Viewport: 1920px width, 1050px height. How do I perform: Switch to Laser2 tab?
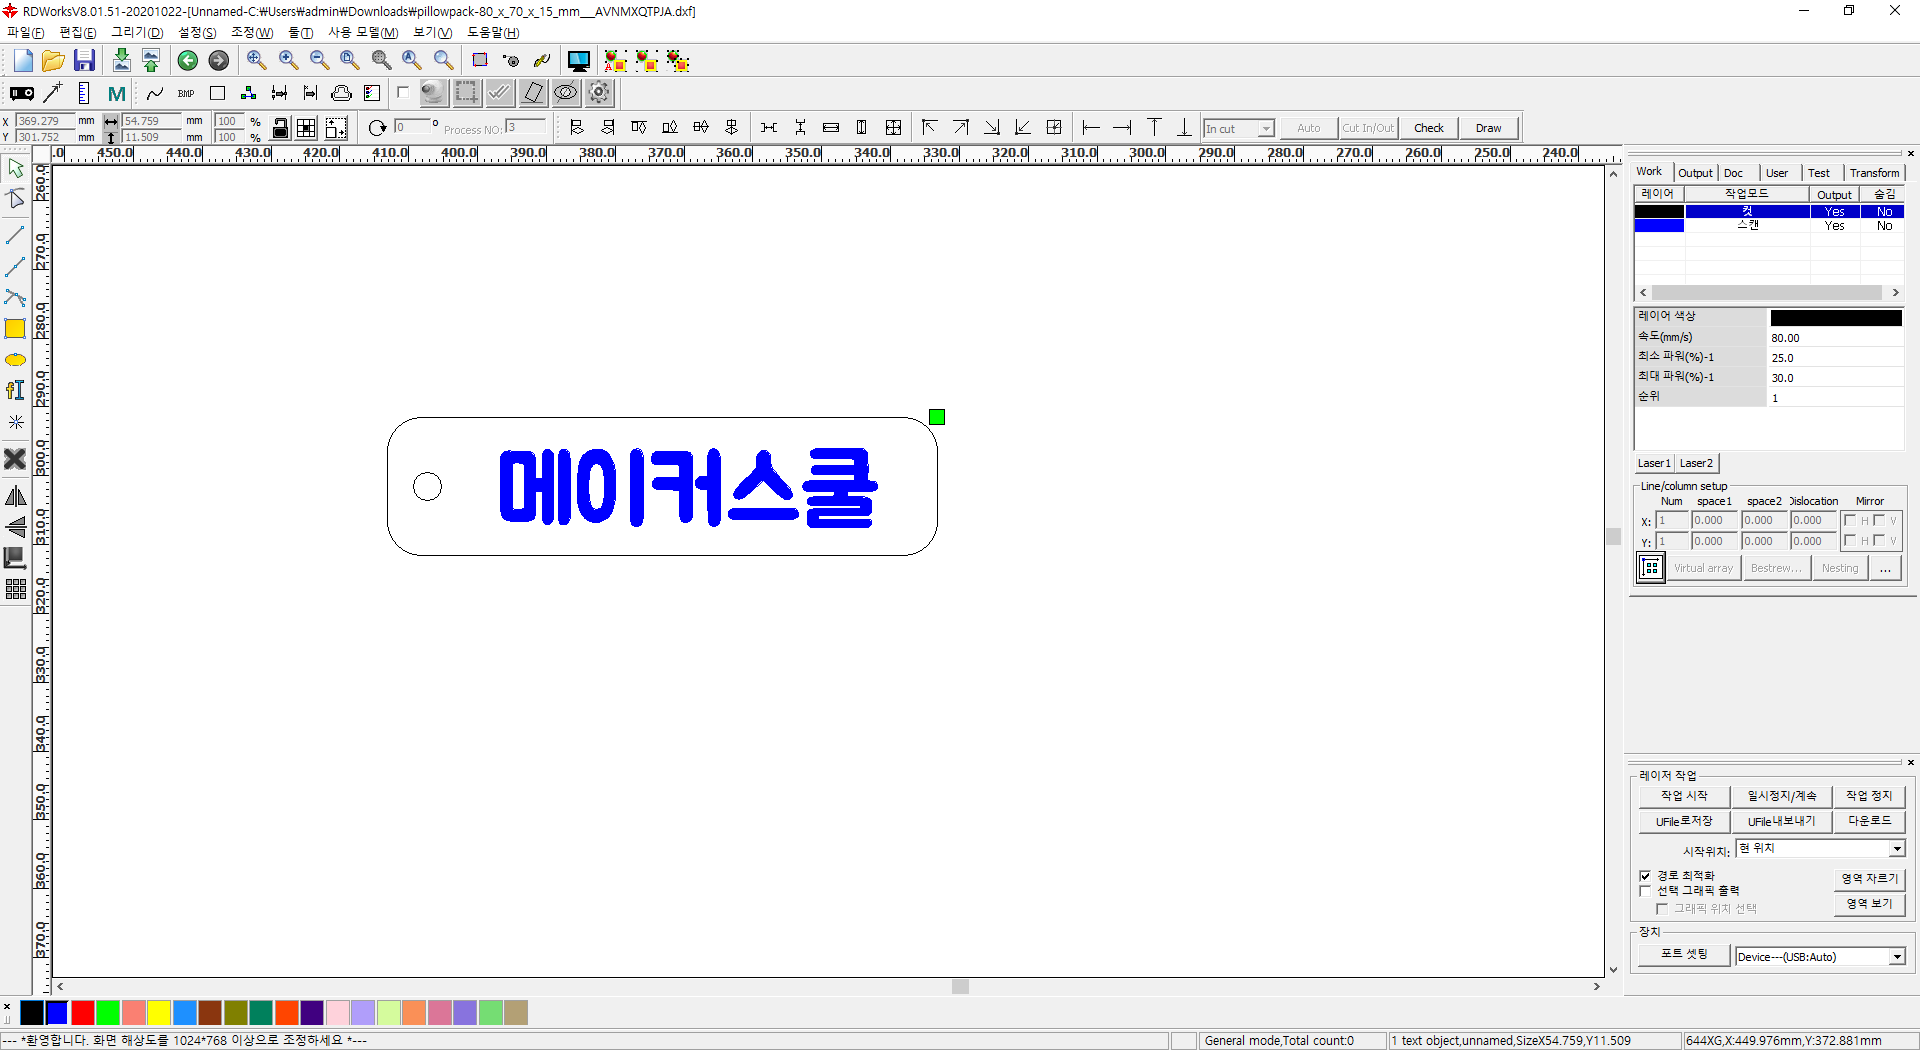point(1696,463)
